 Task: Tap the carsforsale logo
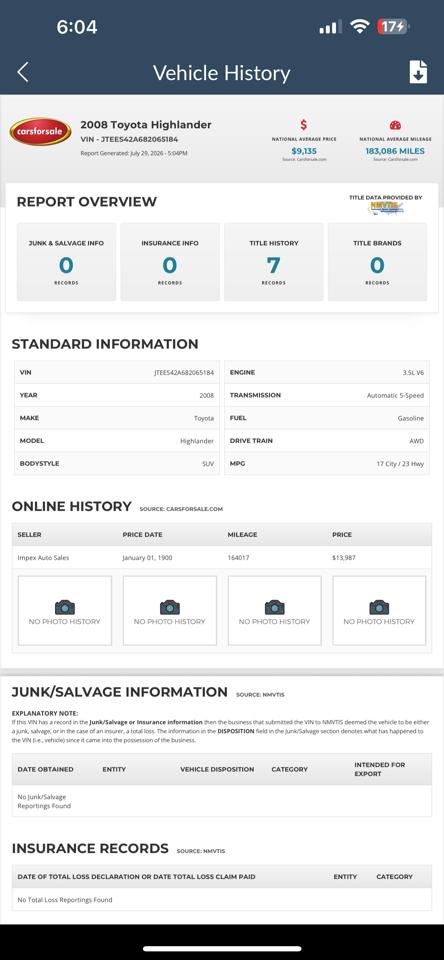40,132
